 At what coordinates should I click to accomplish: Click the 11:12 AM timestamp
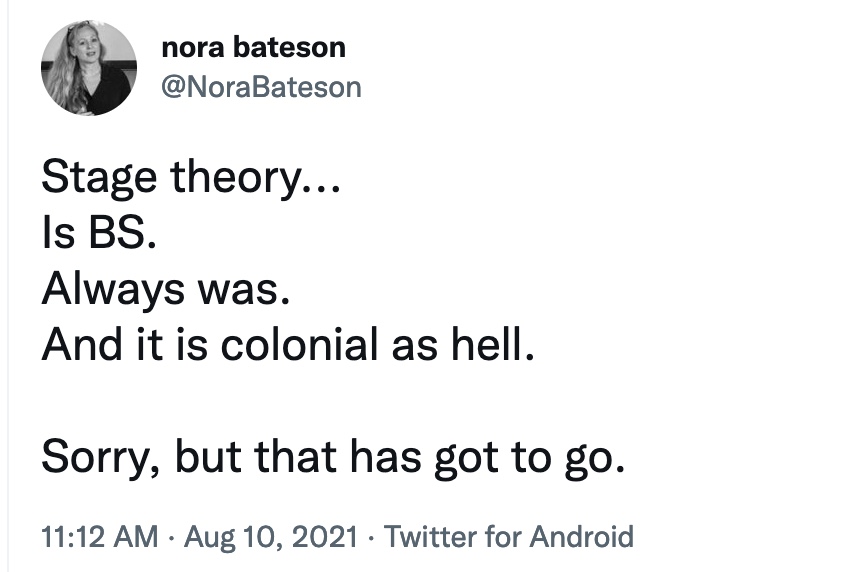tap(100, 536)
